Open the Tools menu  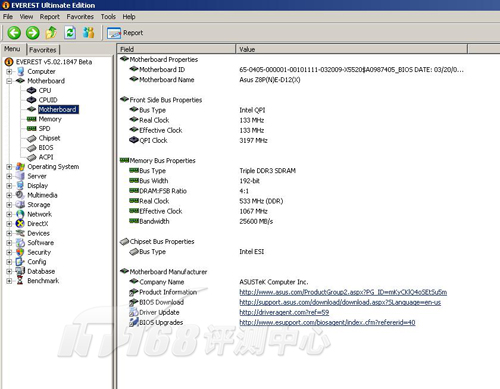[x=108, y=17]
